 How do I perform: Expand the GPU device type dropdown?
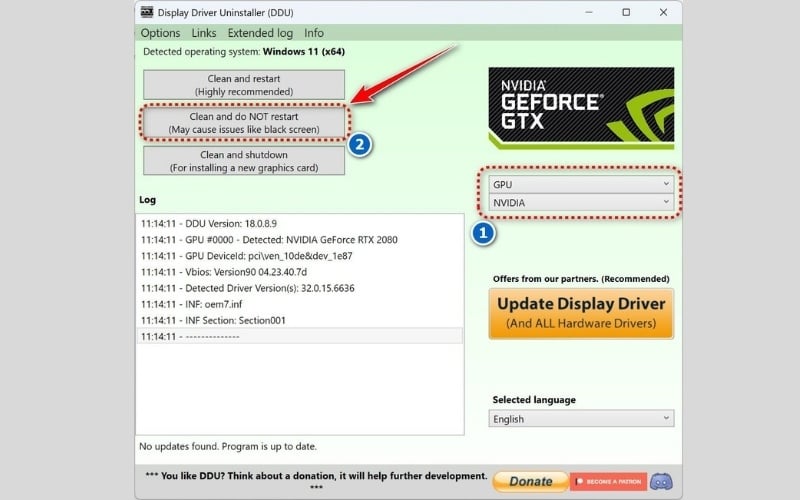click(x=581, y=185)
